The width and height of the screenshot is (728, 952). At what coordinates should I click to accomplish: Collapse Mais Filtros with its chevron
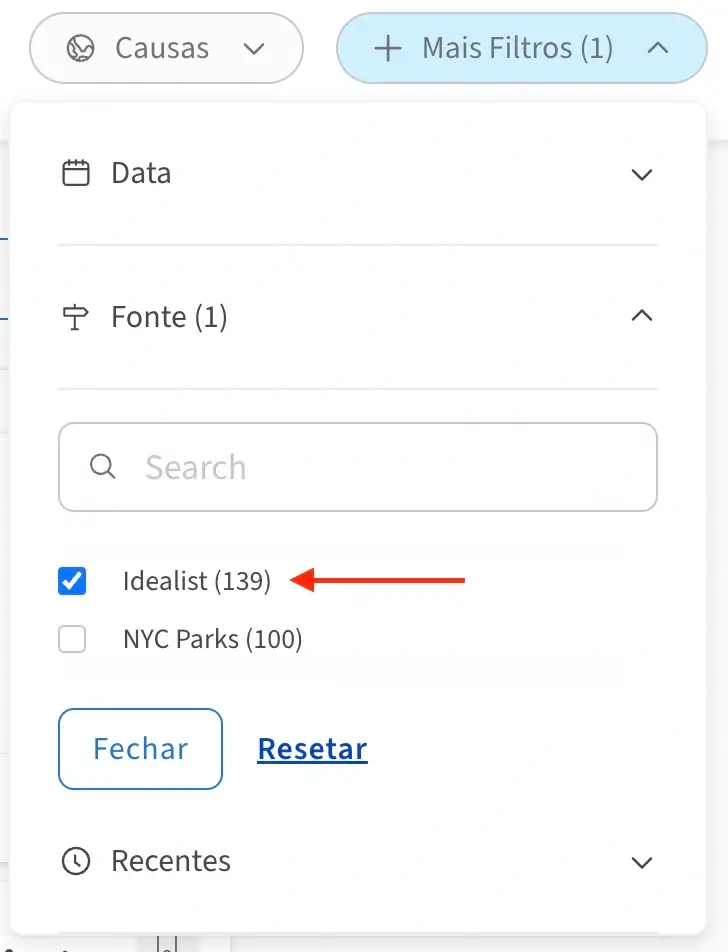(x=657, y=48)
